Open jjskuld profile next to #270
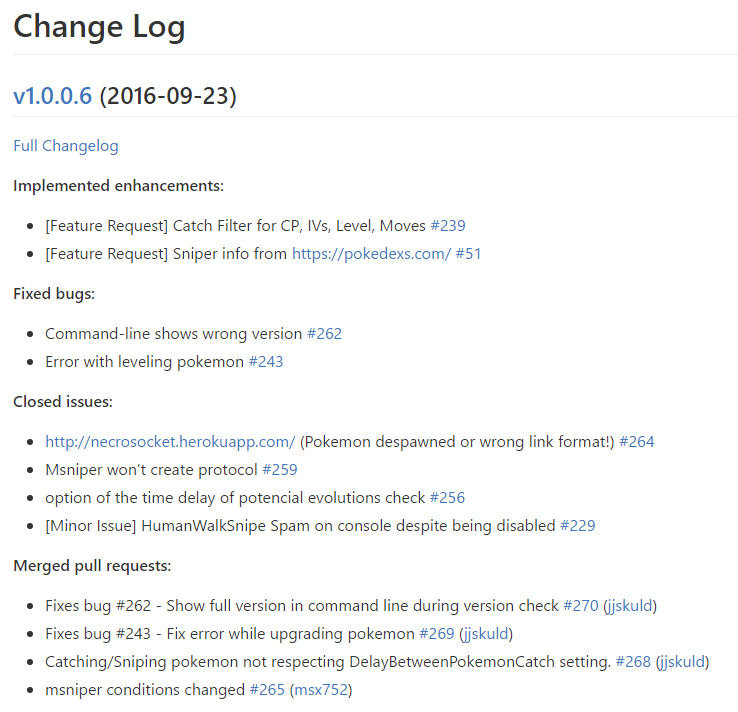 point(630,606)
